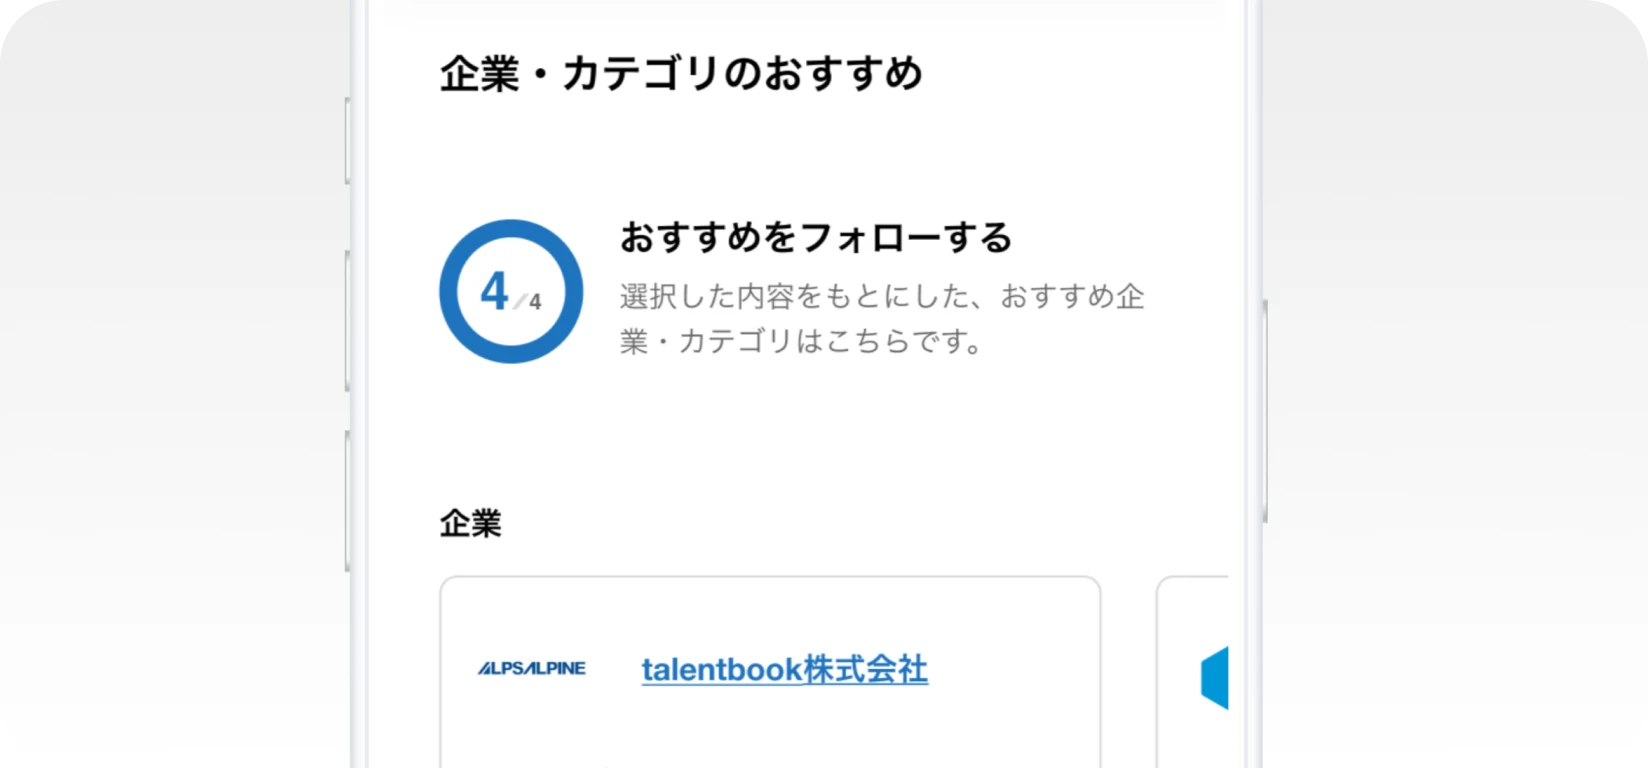This screenshot has height=768, width=1648.
Task: Tap the 企業 section label
Action: coord(470,522)
